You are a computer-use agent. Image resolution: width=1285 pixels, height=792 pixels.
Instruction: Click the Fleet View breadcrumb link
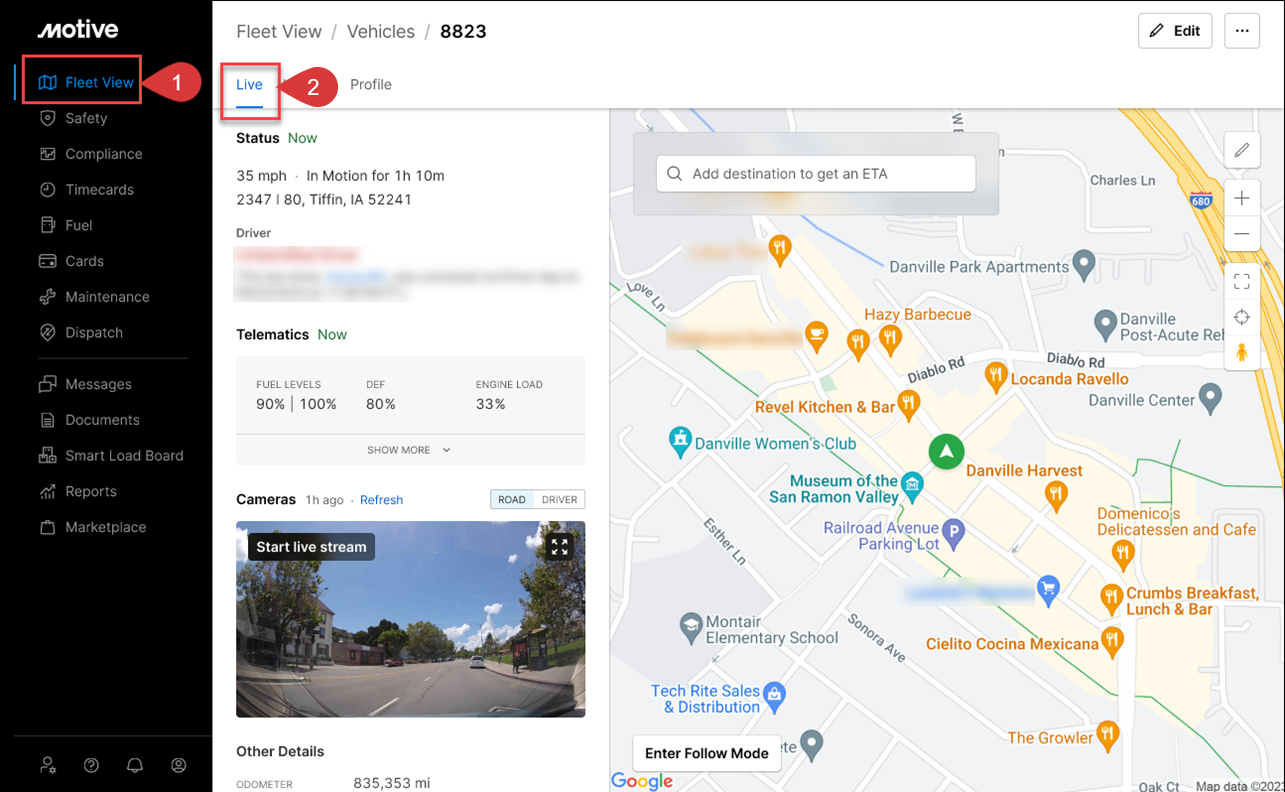click(x=279, y=31)
